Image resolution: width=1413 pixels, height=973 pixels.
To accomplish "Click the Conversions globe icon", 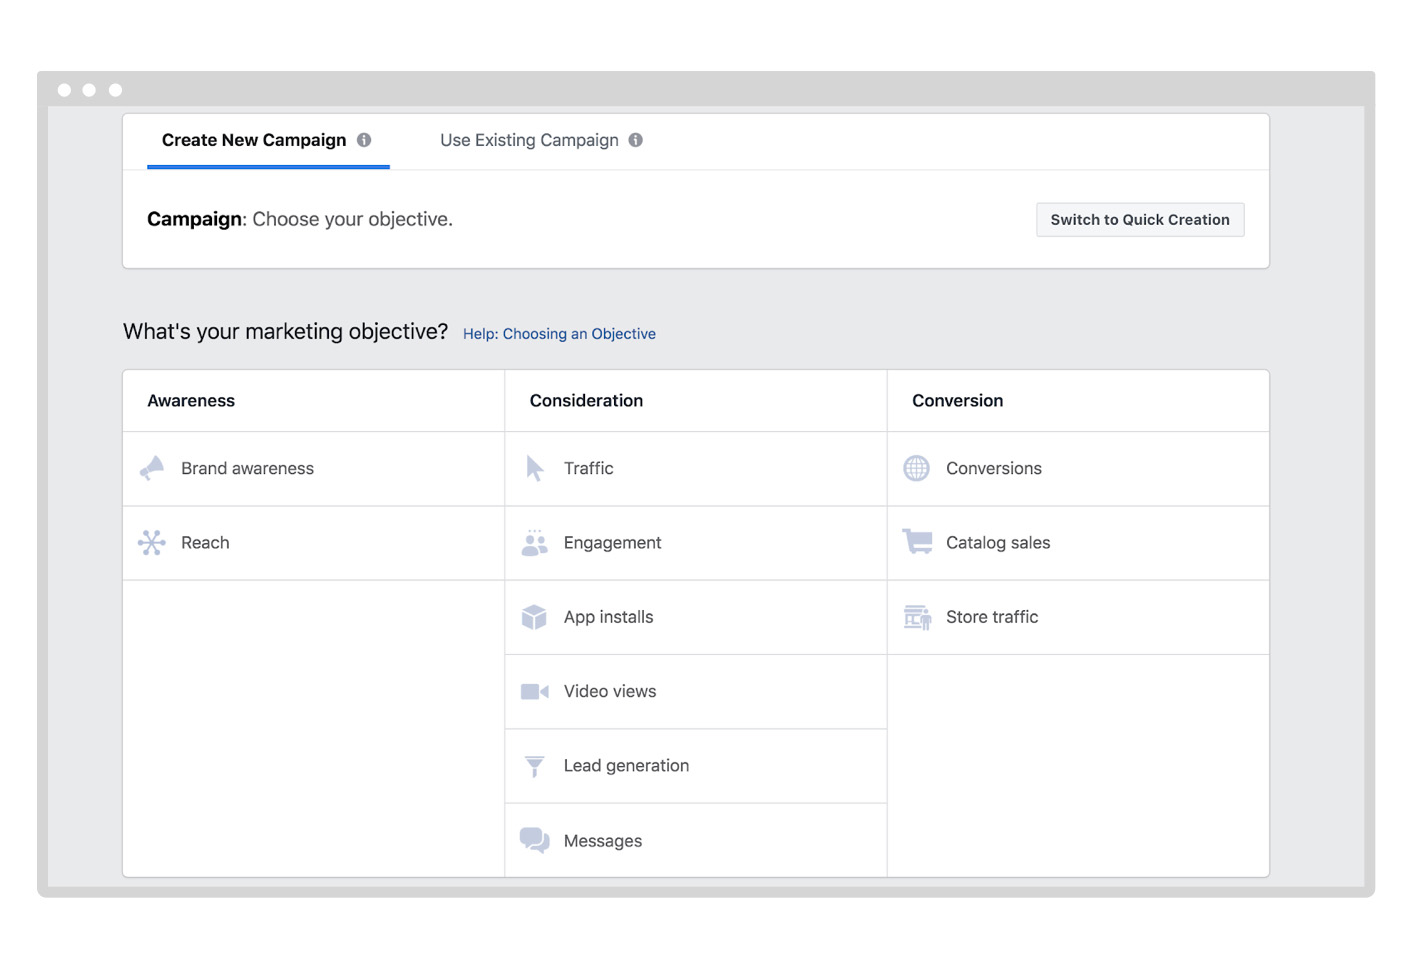I will pos(917,468).
